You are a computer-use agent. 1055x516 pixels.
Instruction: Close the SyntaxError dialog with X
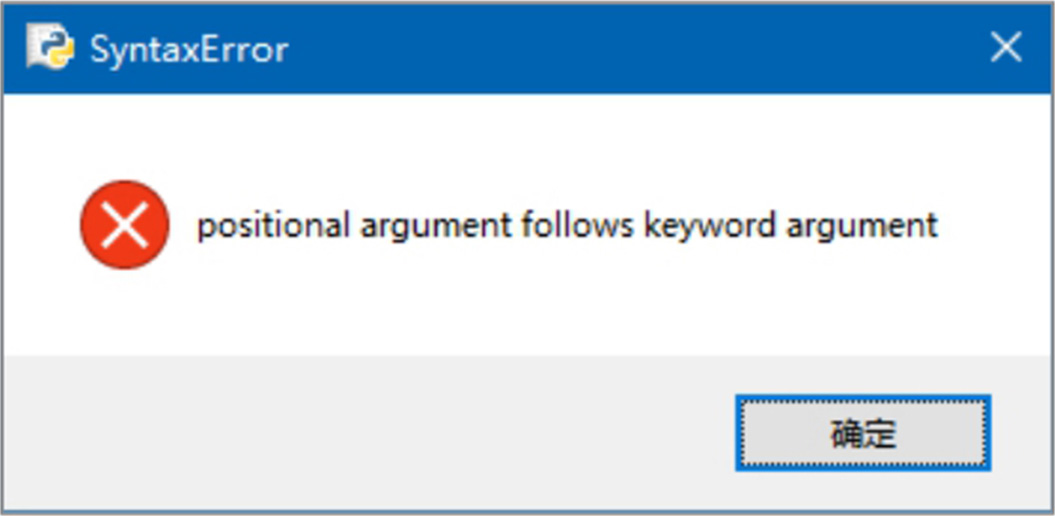point(1006,48)
